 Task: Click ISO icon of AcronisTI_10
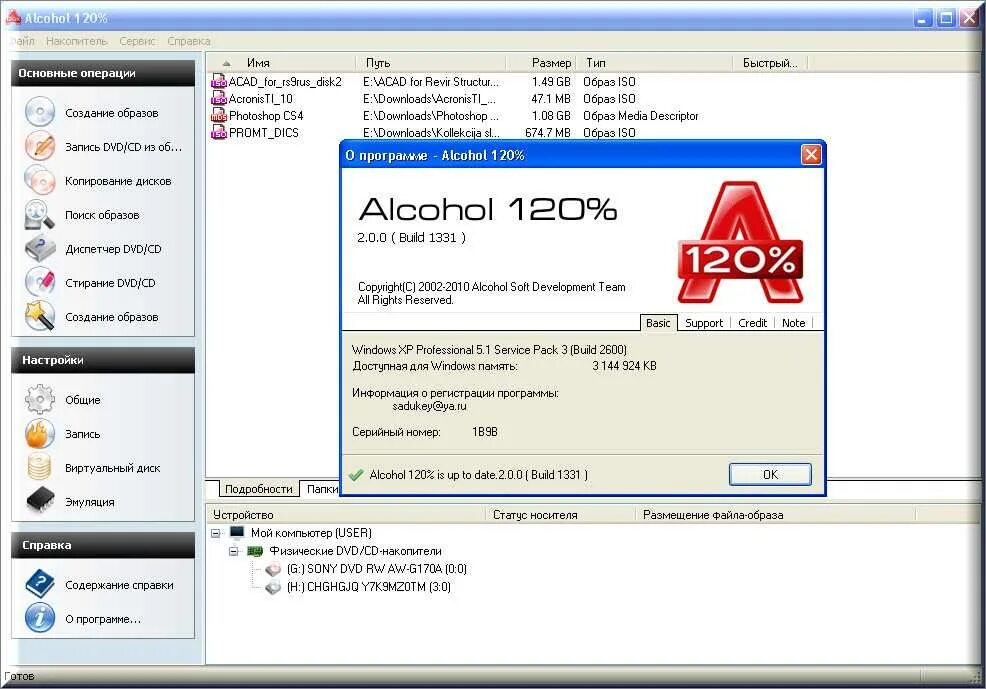(218, 99)
